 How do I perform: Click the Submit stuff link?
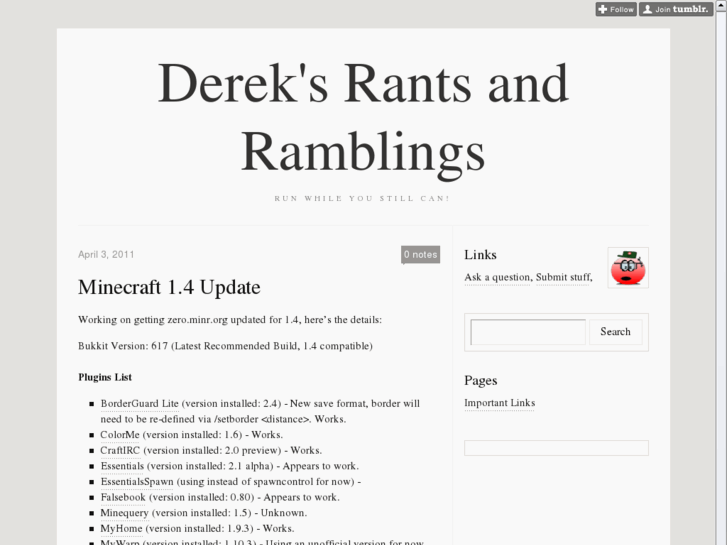[563, 277]
